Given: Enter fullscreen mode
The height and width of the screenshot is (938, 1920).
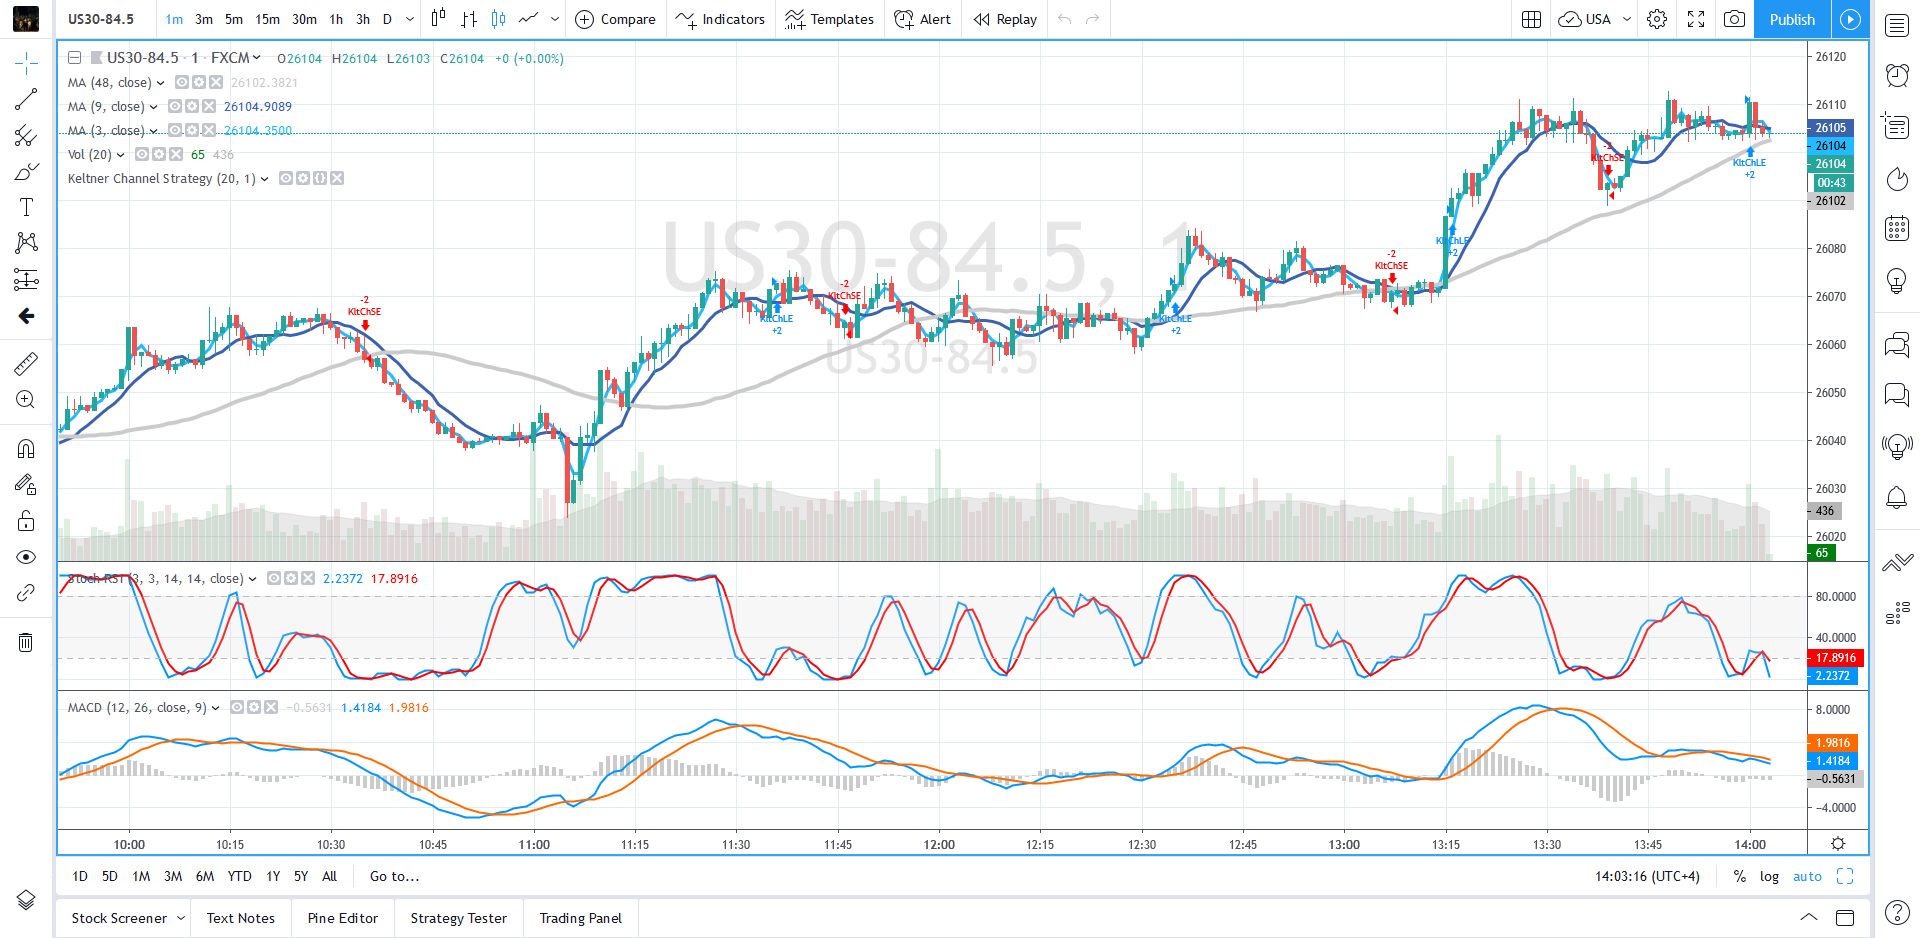Looking at the screenshot, I should point(1696,19).
